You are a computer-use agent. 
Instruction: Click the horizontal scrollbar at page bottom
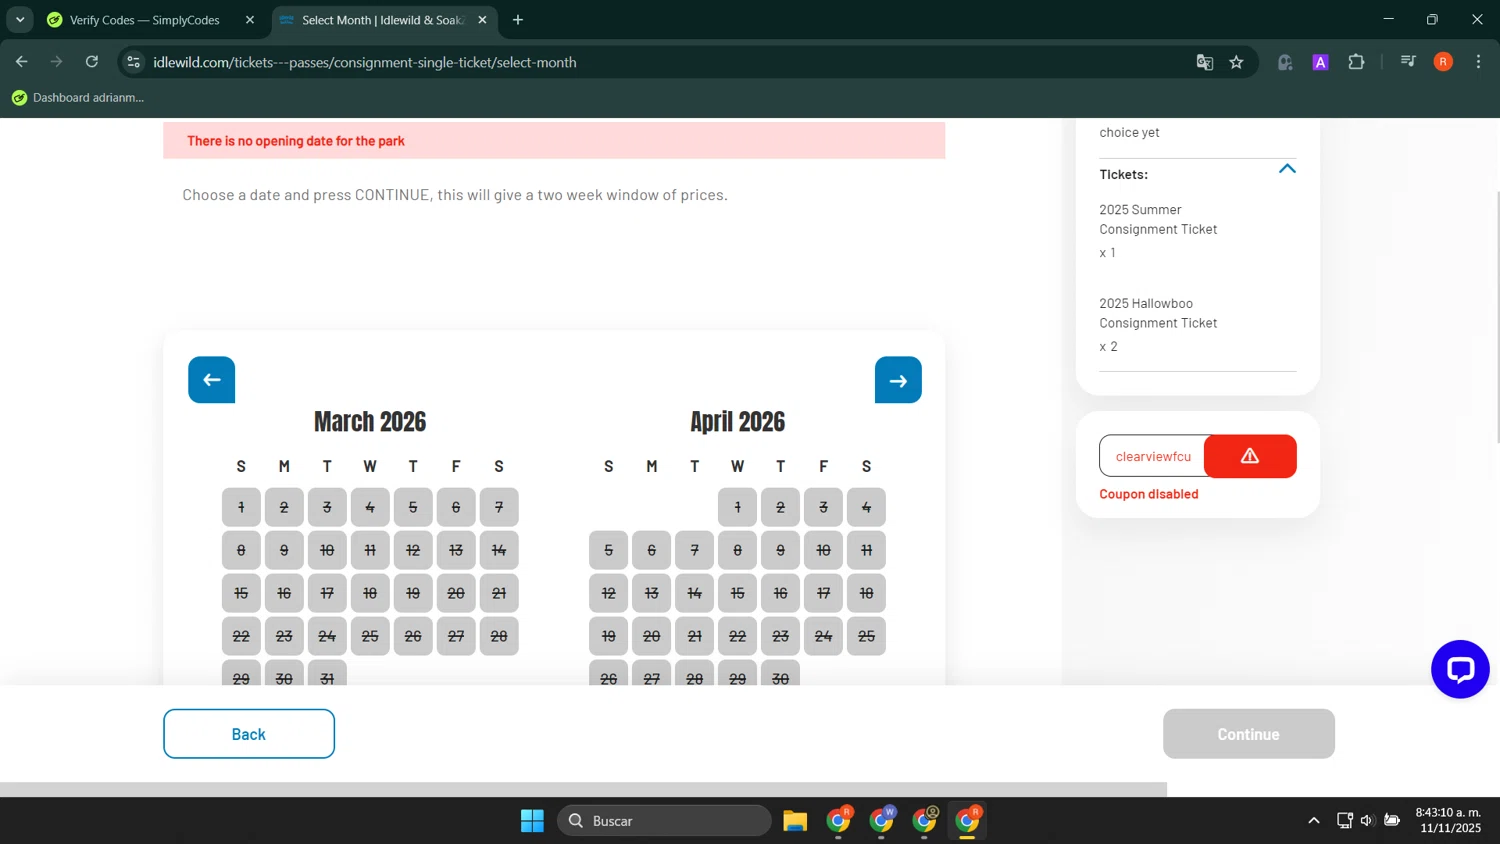point(583,789)
